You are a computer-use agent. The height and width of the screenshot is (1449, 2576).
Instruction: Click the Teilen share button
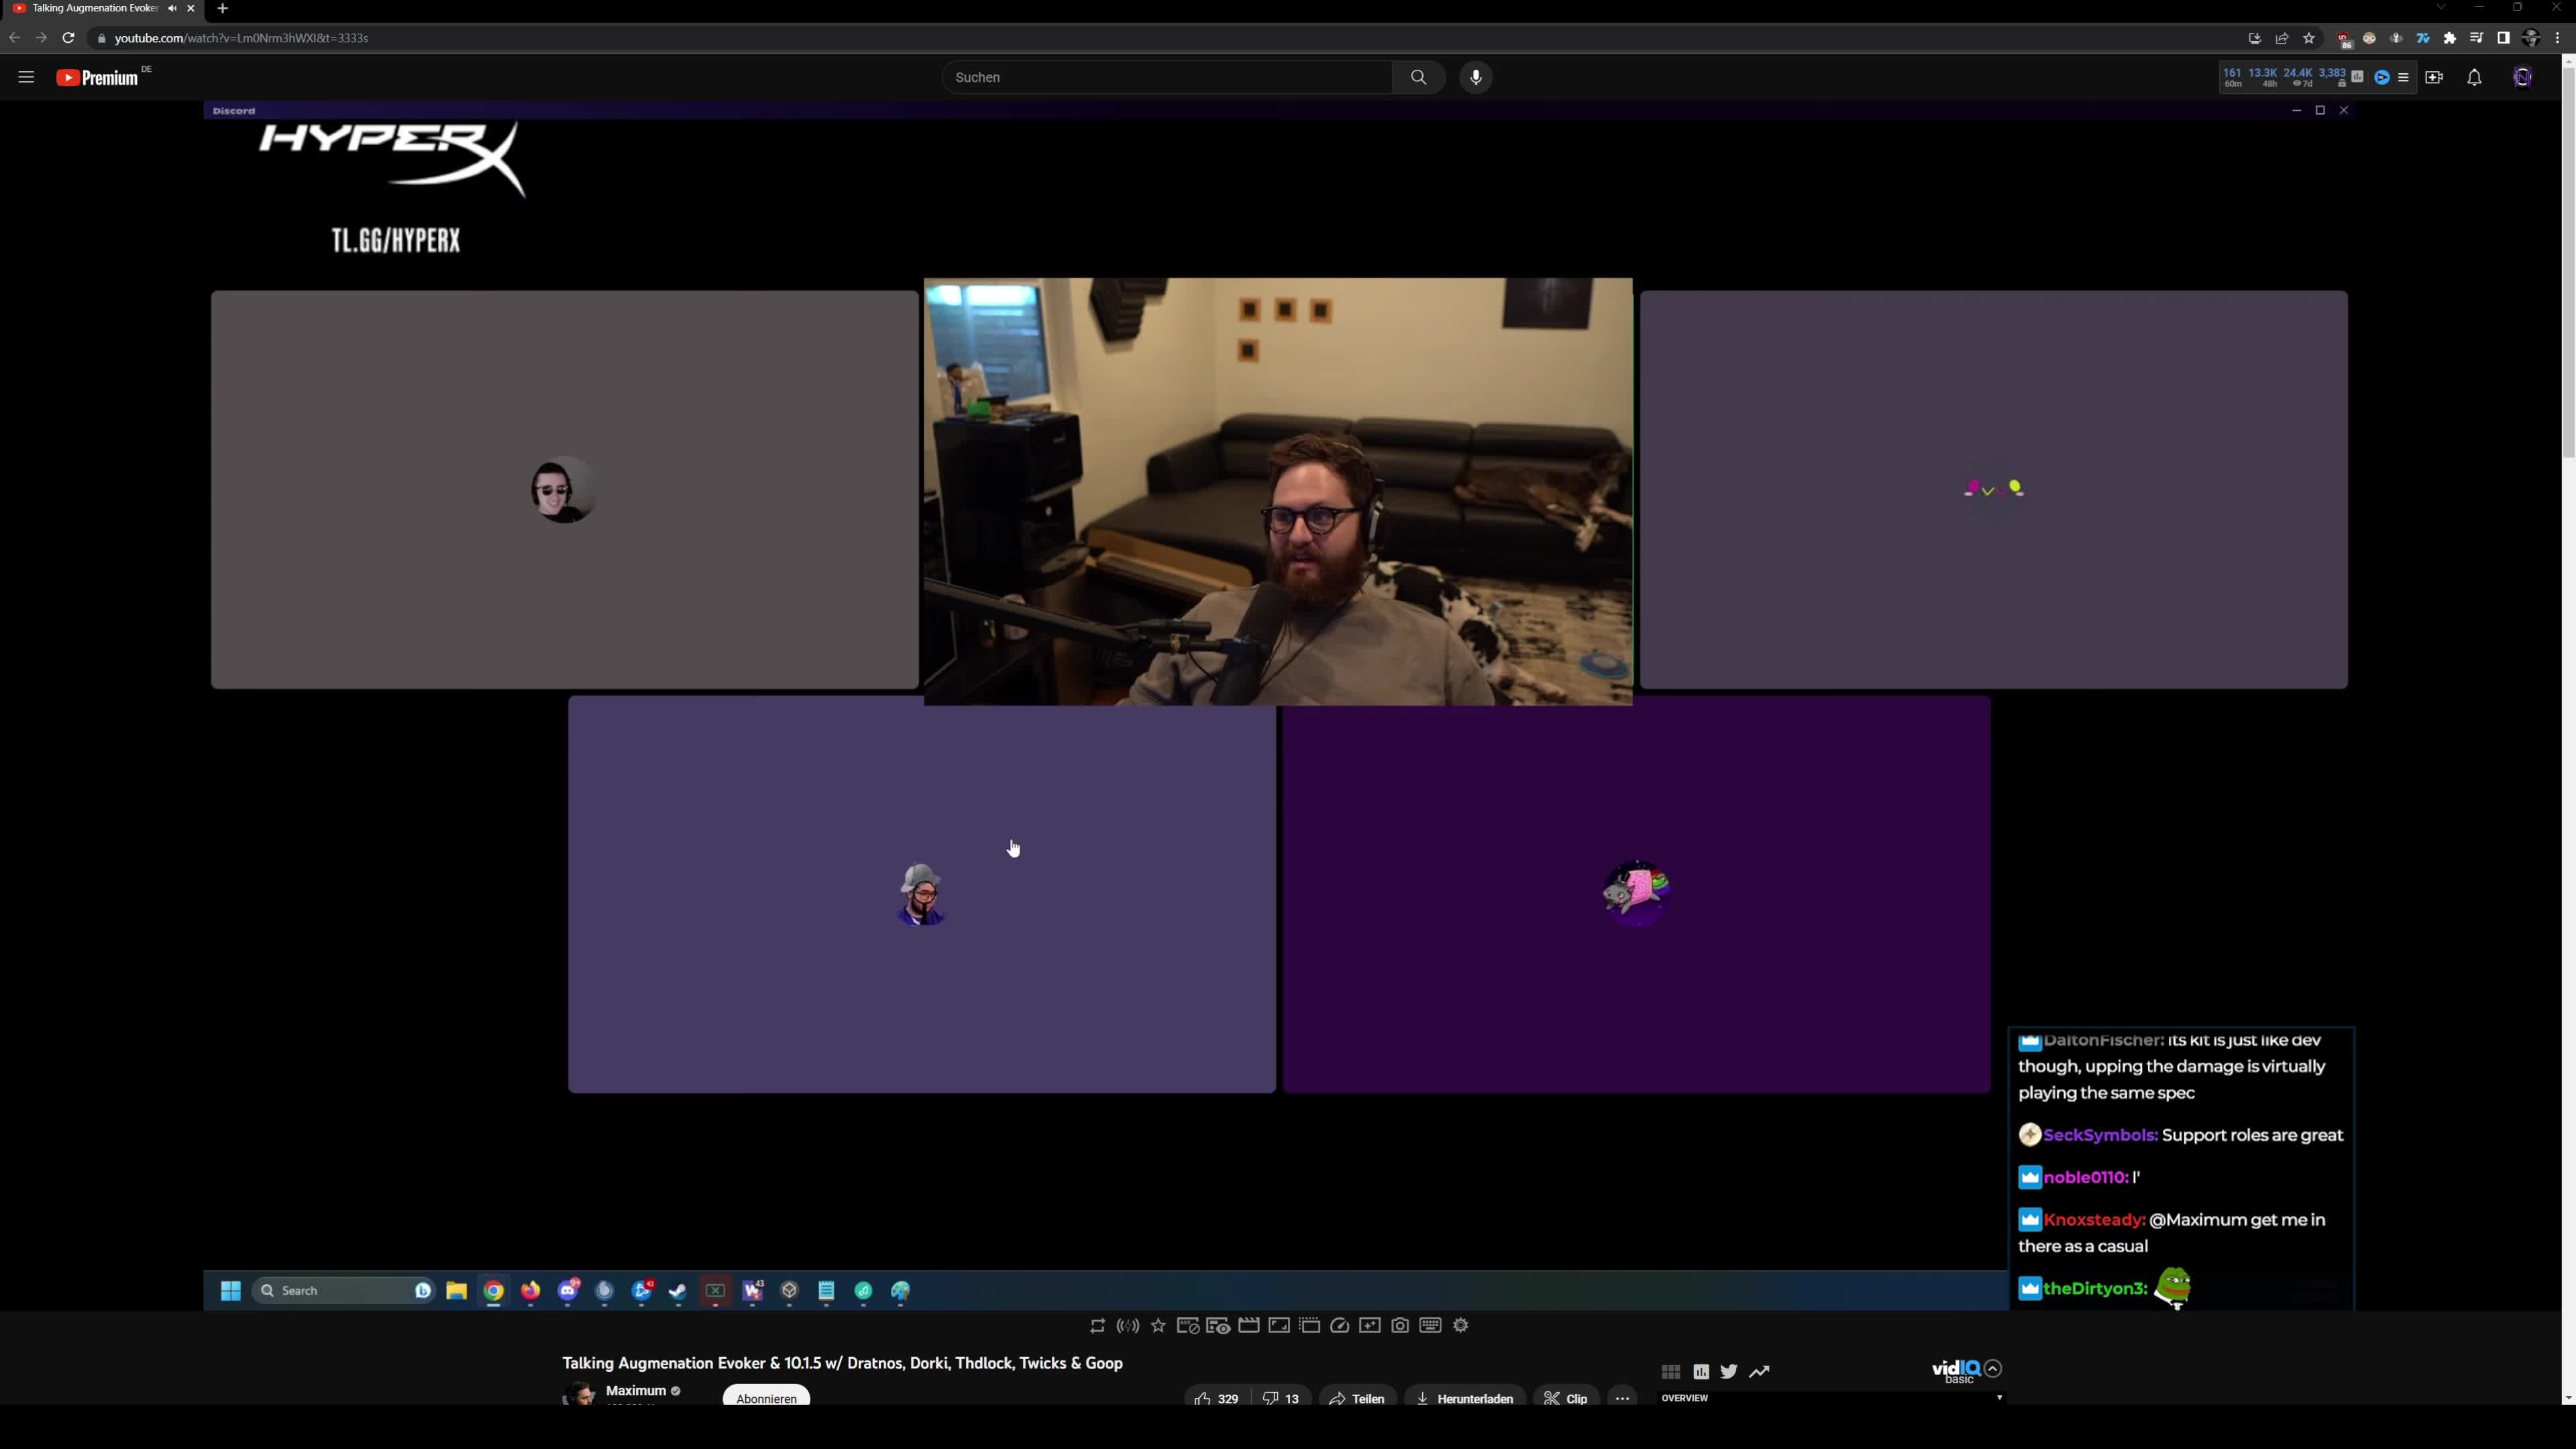1357,1398
